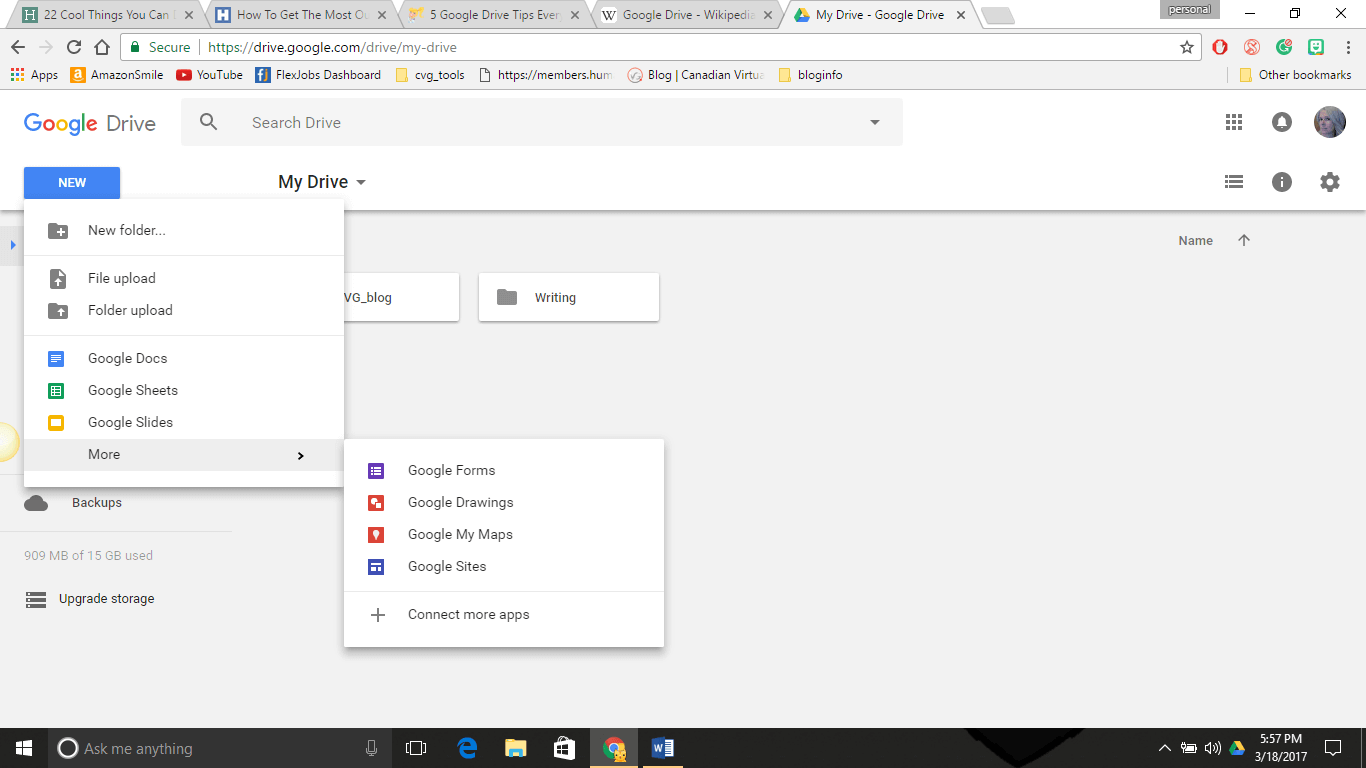Click the Folder upload icon
Screen dimensions: 1366x768
(x=58, y=310)
